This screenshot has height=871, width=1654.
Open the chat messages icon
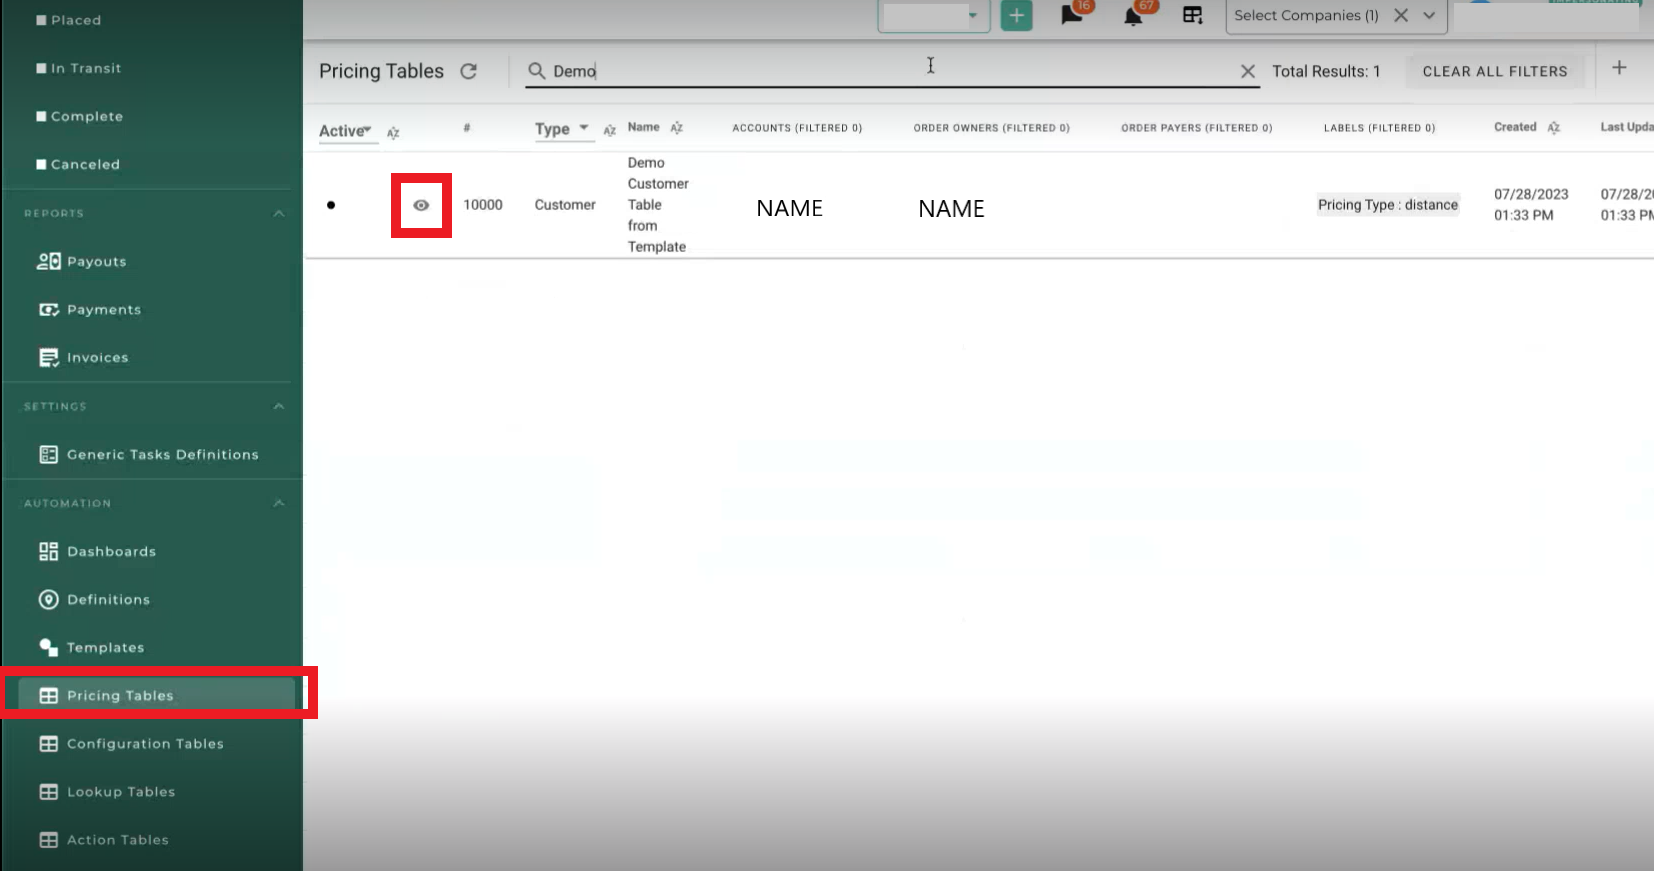[1072, 15]
